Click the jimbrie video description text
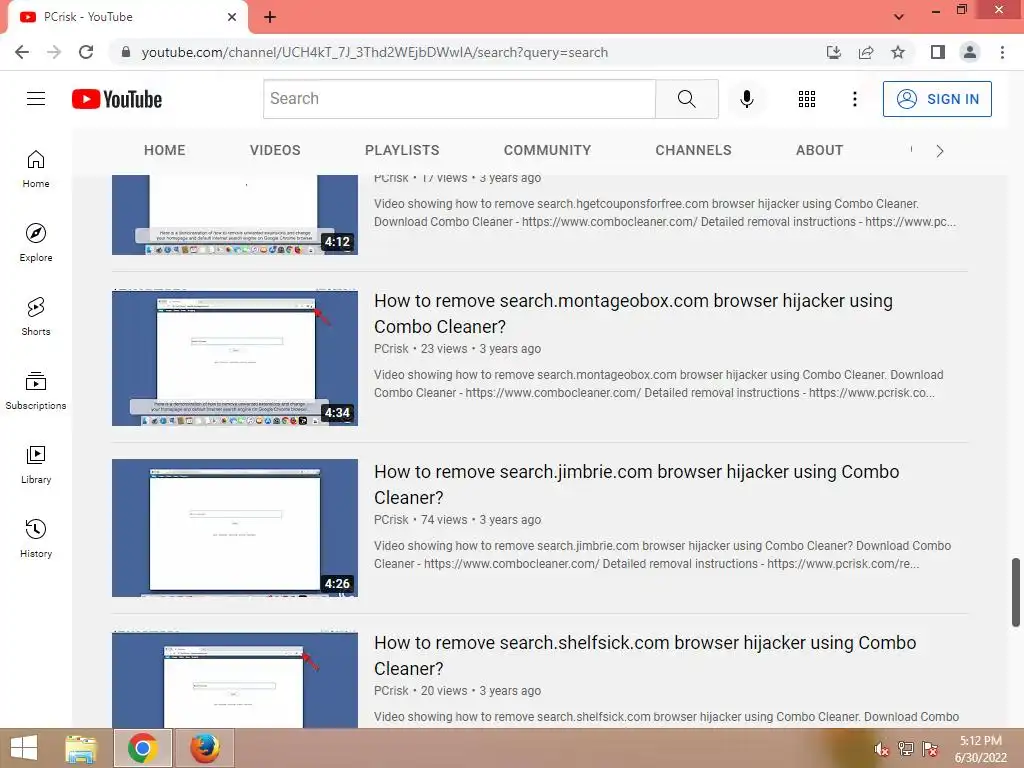Screen dimensions: 1024x768 tap(662, 555)
